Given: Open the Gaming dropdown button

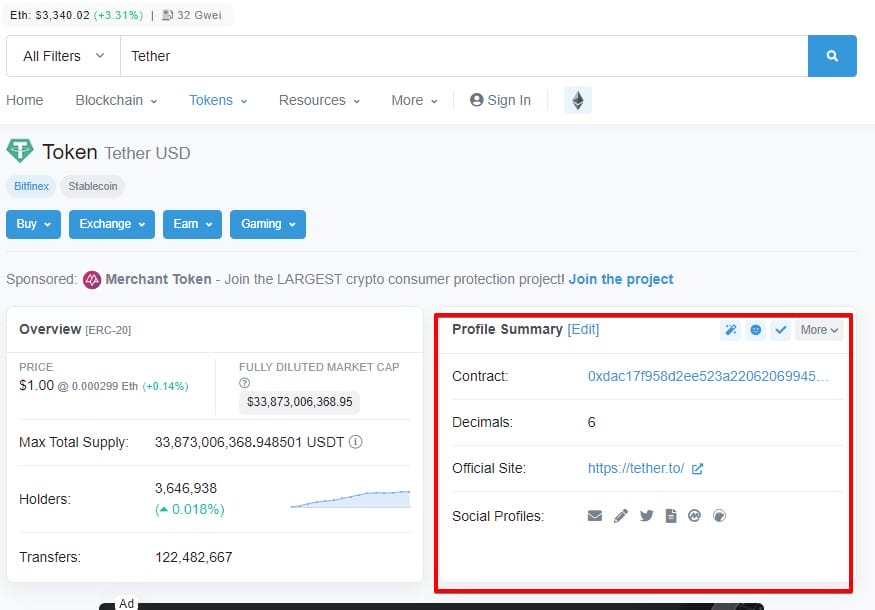Looking at the screenshot, I should pos(268,224).
